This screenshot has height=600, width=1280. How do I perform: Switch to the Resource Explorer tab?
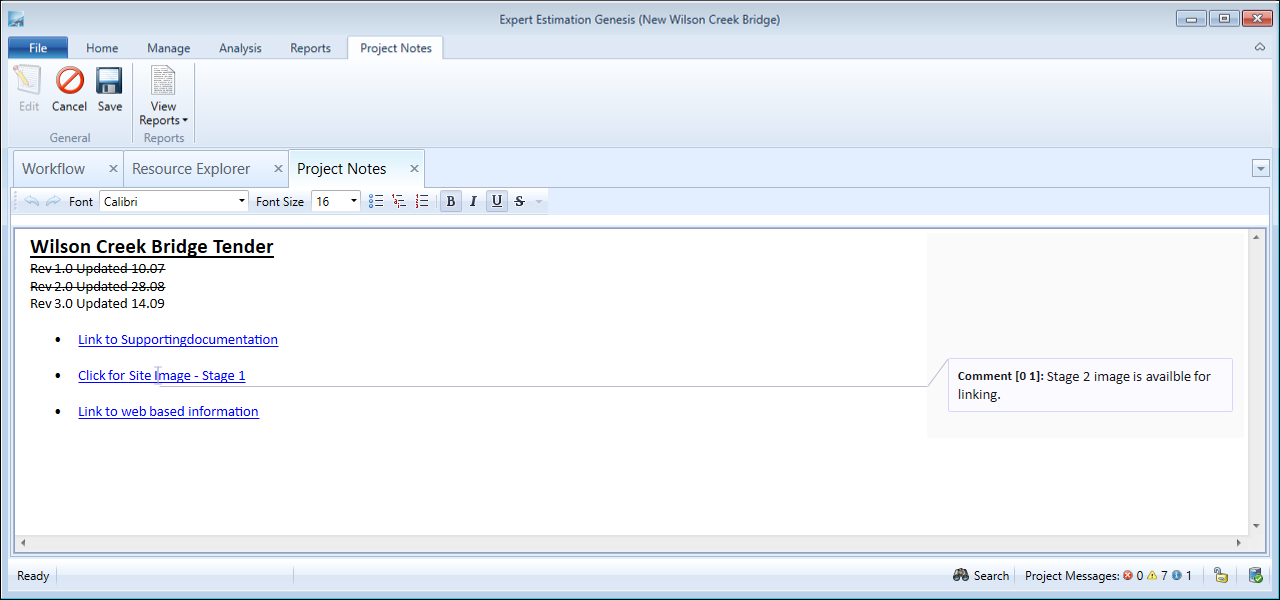191,169
